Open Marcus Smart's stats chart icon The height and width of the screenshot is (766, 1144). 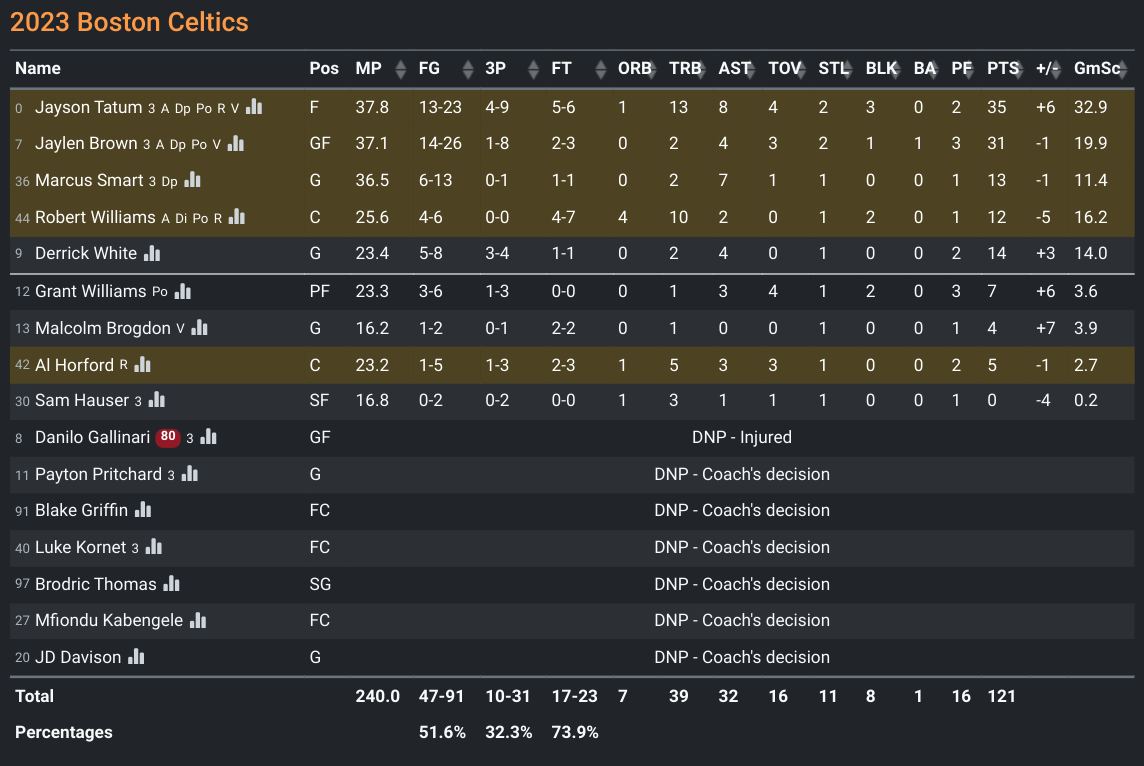tap(193, 179)
